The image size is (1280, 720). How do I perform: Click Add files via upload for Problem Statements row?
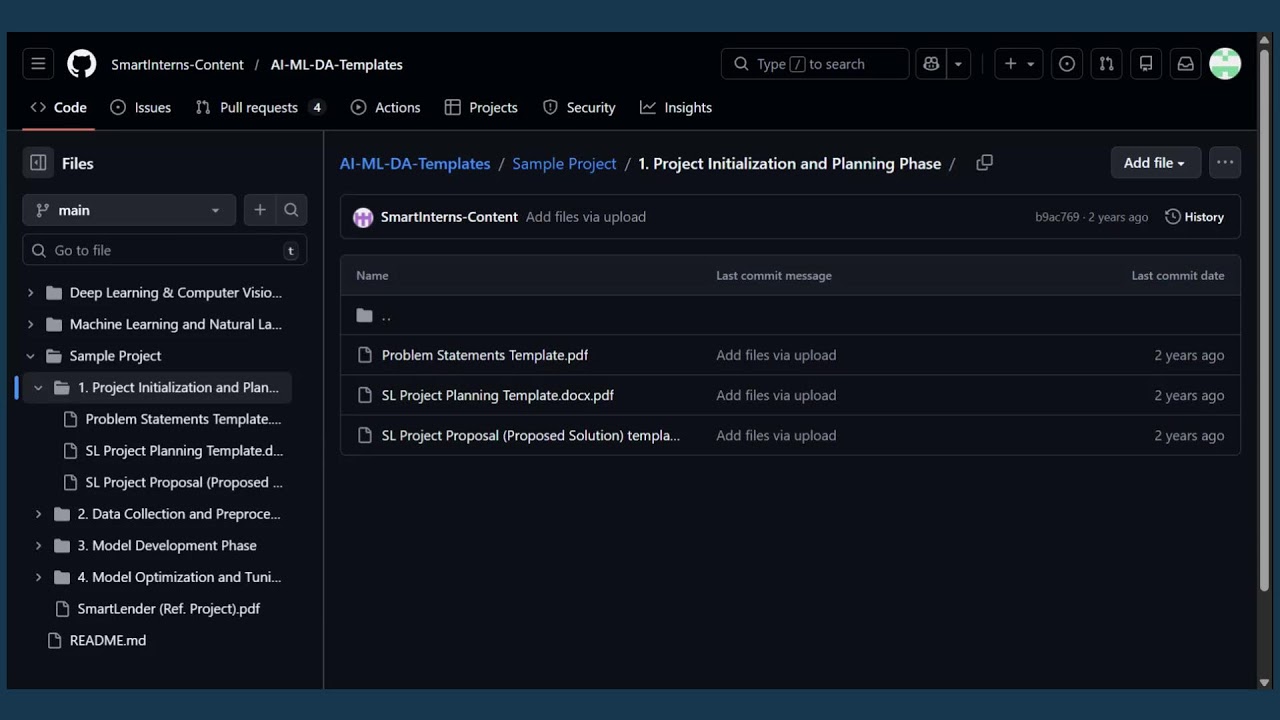pos(776,355)
